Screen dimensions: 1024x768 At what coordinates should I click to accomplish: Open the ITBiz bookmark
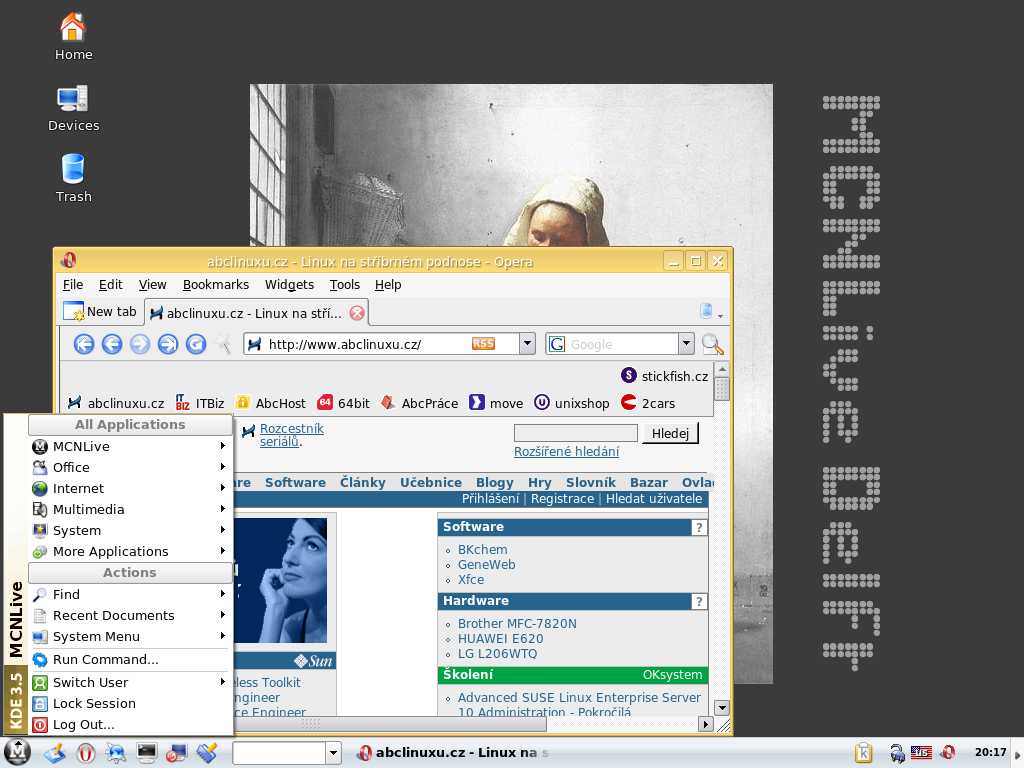point(200,403)
